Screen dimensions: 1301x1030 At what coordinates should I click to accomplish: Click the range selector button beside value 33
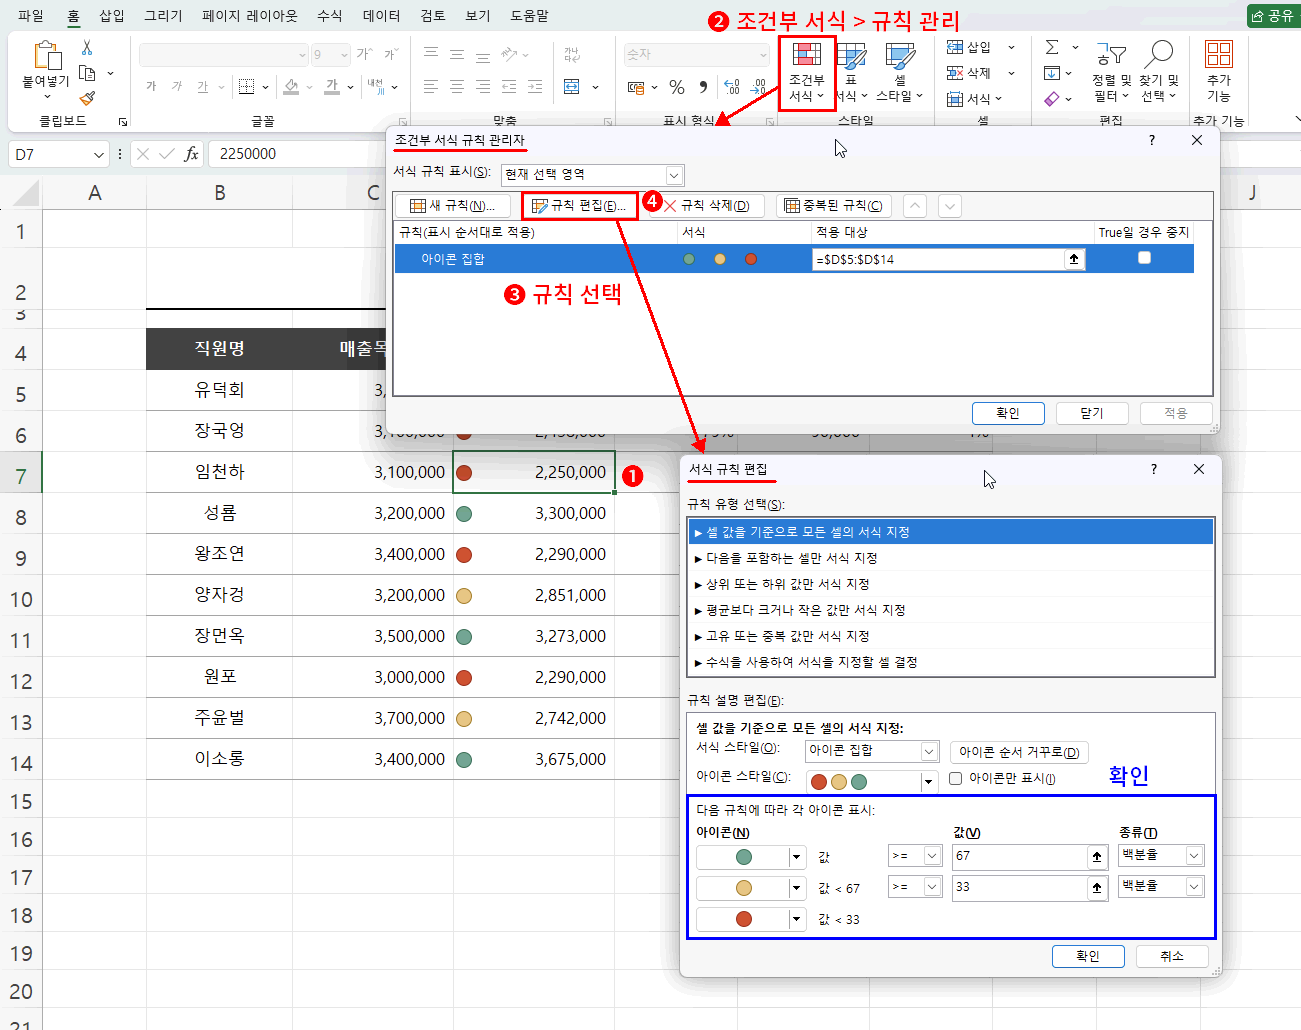pyautogui.click(x=1097, y=887)
